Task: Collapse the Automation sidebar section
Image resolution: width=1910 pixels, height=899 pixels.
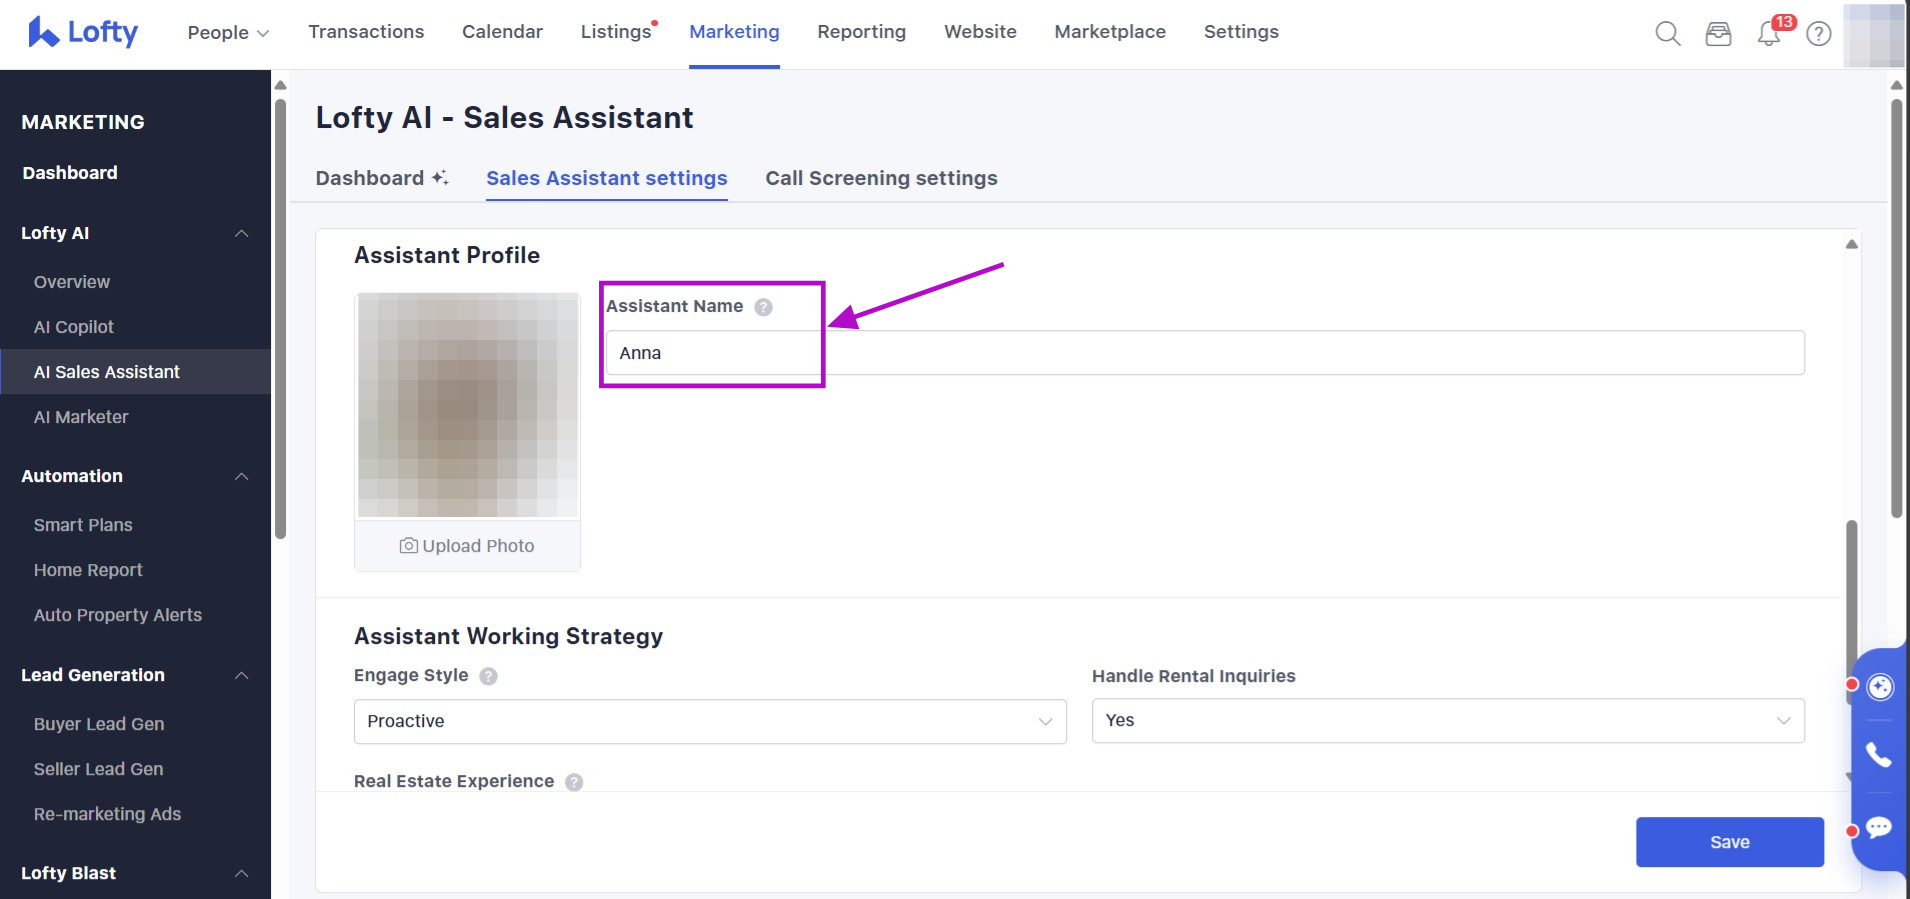Action: point(241,476)
